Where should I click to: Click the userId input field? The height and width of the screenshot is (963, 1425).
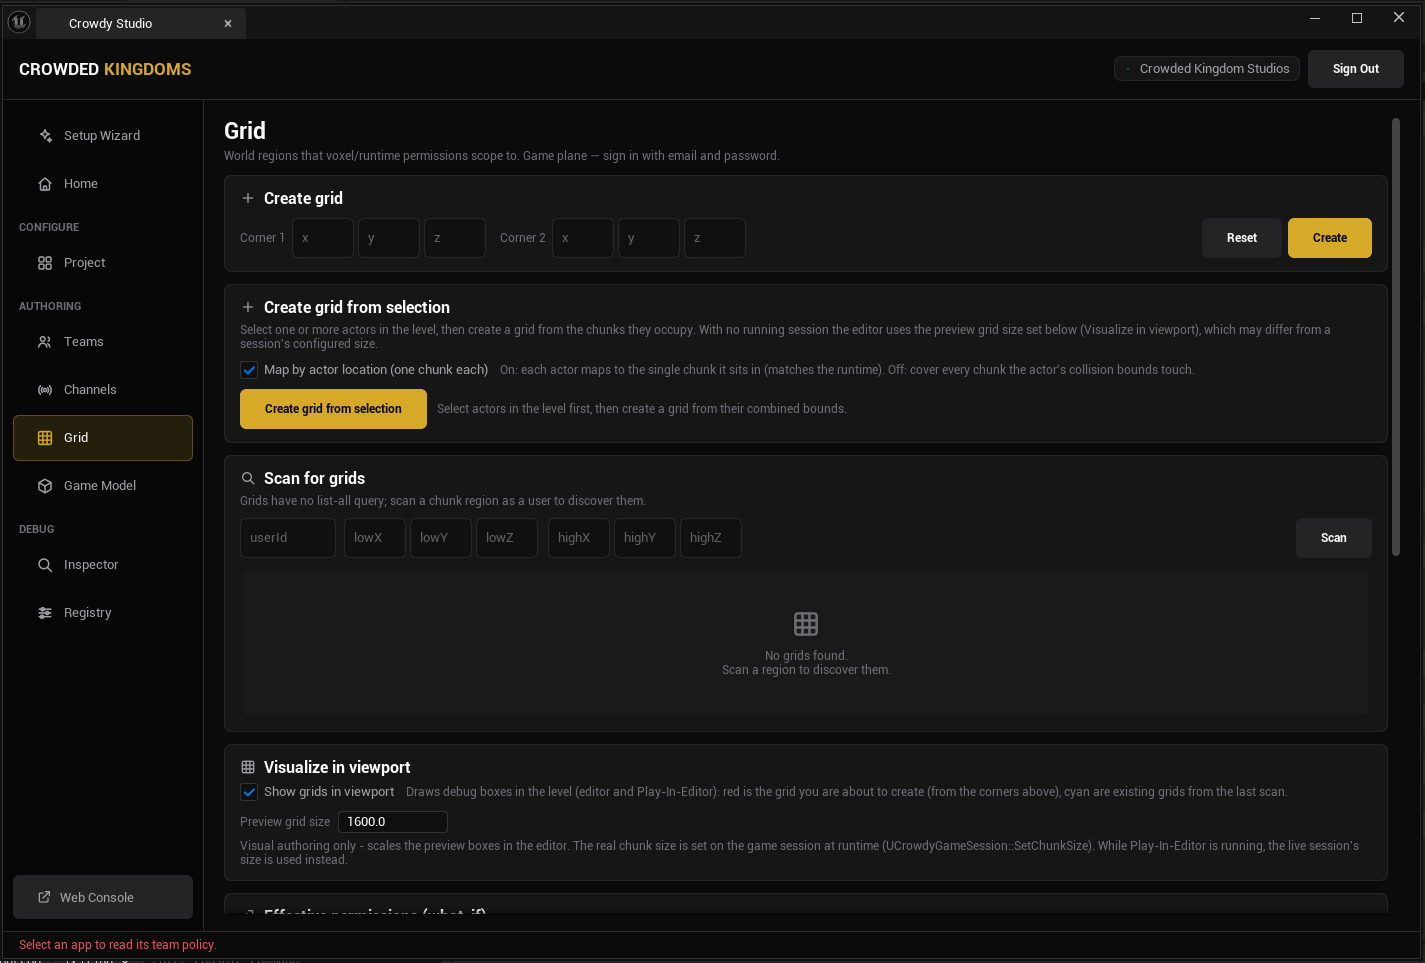pyautogui.click(x=288, y=538)
